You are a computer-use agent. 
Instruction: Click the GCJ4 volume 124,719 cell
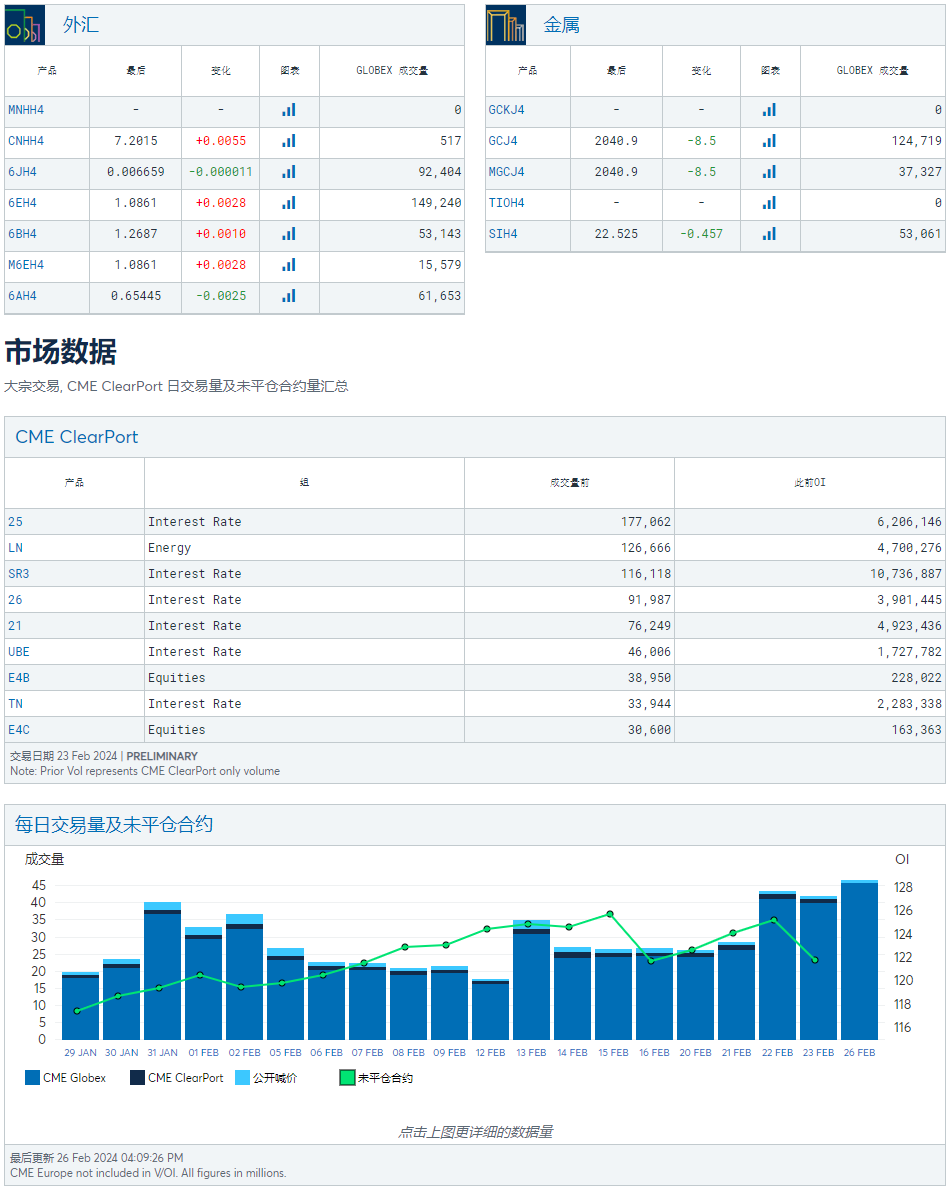click(873, 141)
